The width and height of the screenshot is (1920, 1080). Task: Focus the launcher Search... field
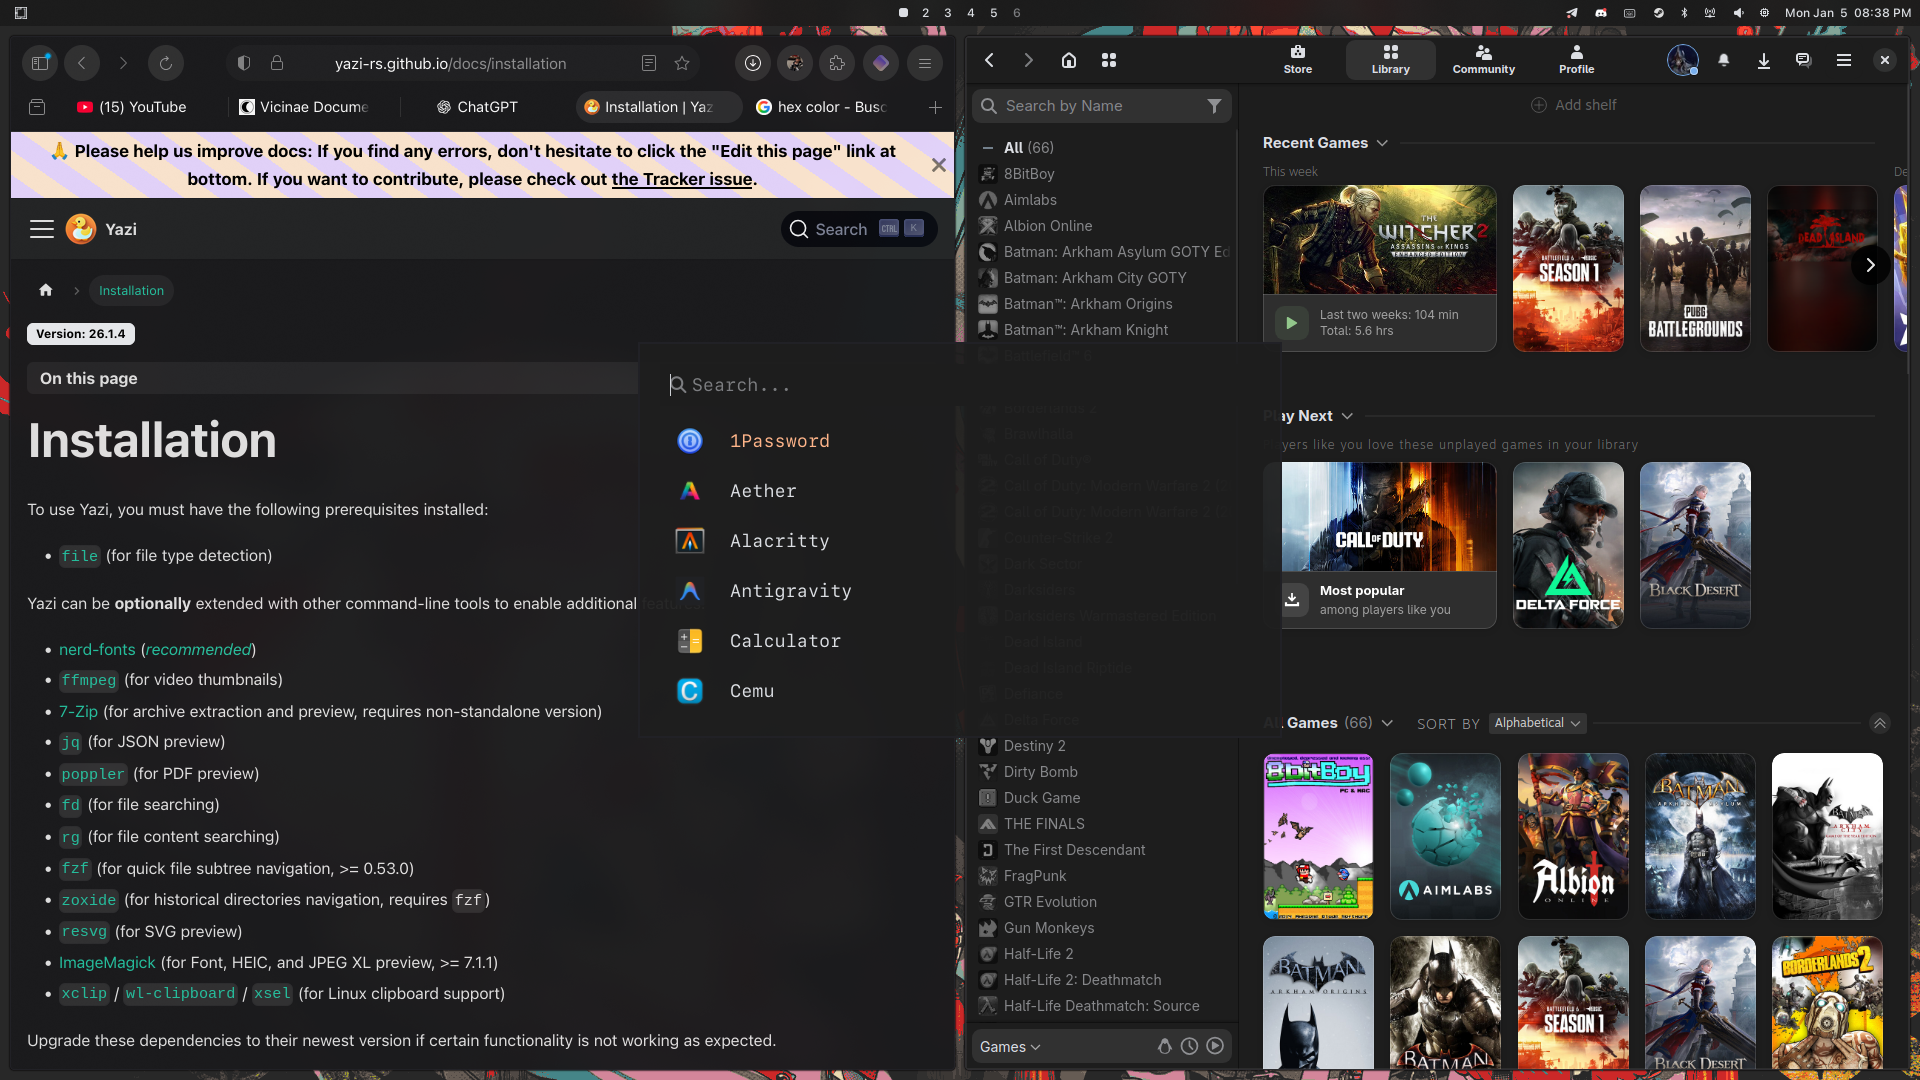click(x=960, y=385)
